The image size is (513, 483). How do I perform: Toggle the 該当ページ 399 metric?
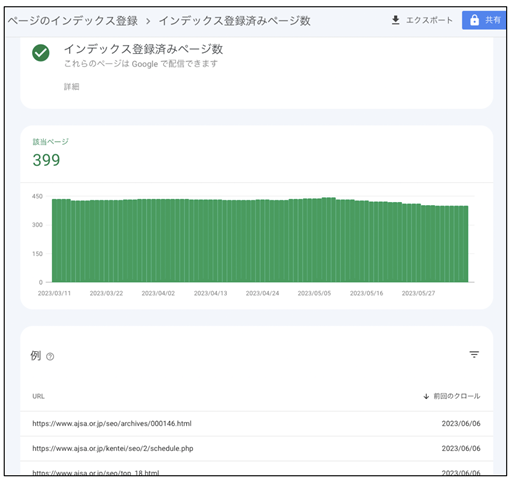click(51, 154)
